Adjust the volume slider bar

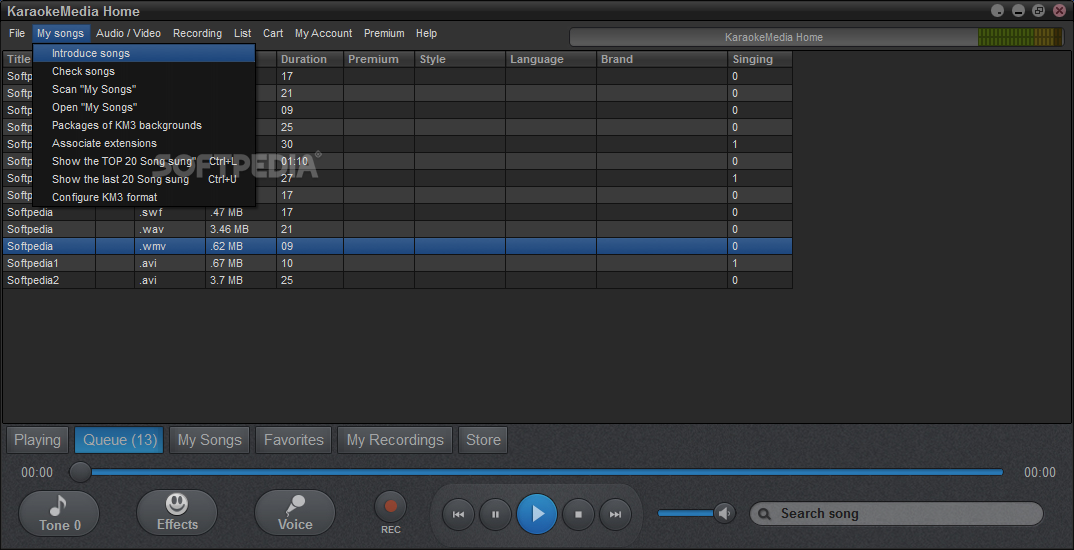686,512
